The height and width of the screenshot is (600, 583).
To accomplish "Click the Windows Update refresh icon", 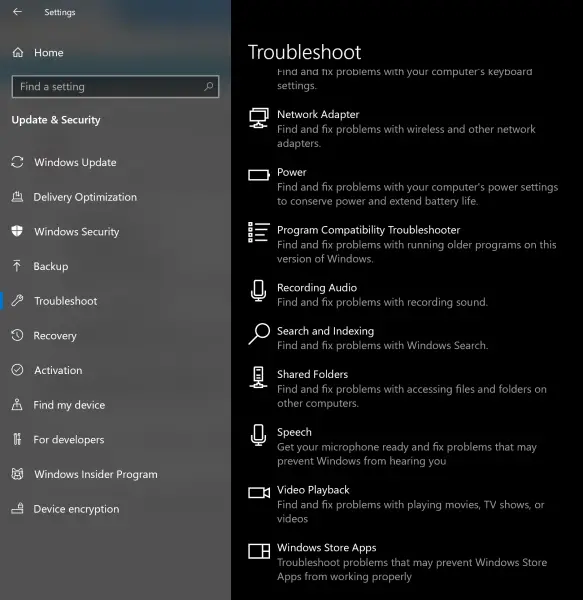I will [x=17, y=162].
